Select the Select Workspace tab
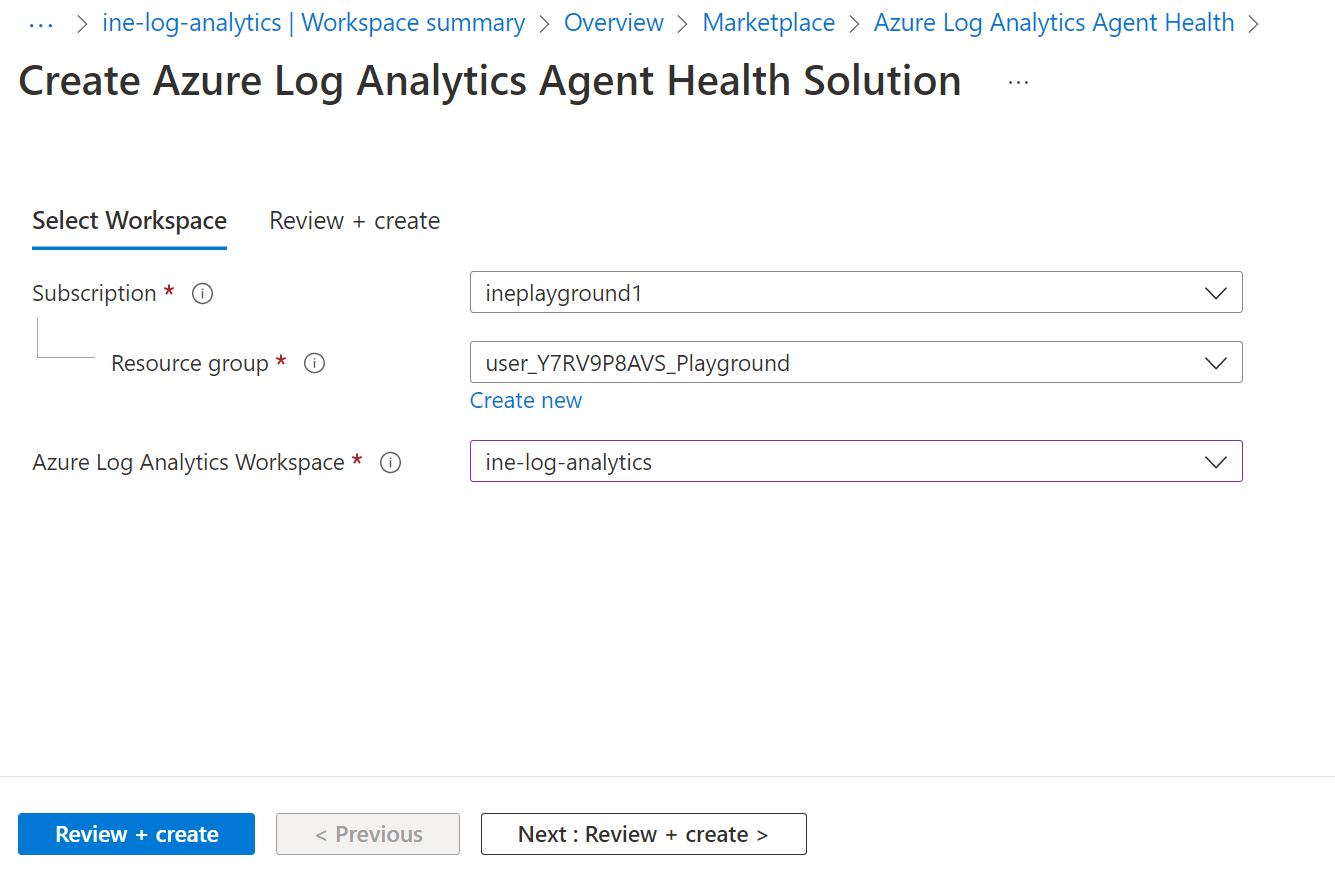The height and width of the screenshot is (884, 1335). (129, 221)
